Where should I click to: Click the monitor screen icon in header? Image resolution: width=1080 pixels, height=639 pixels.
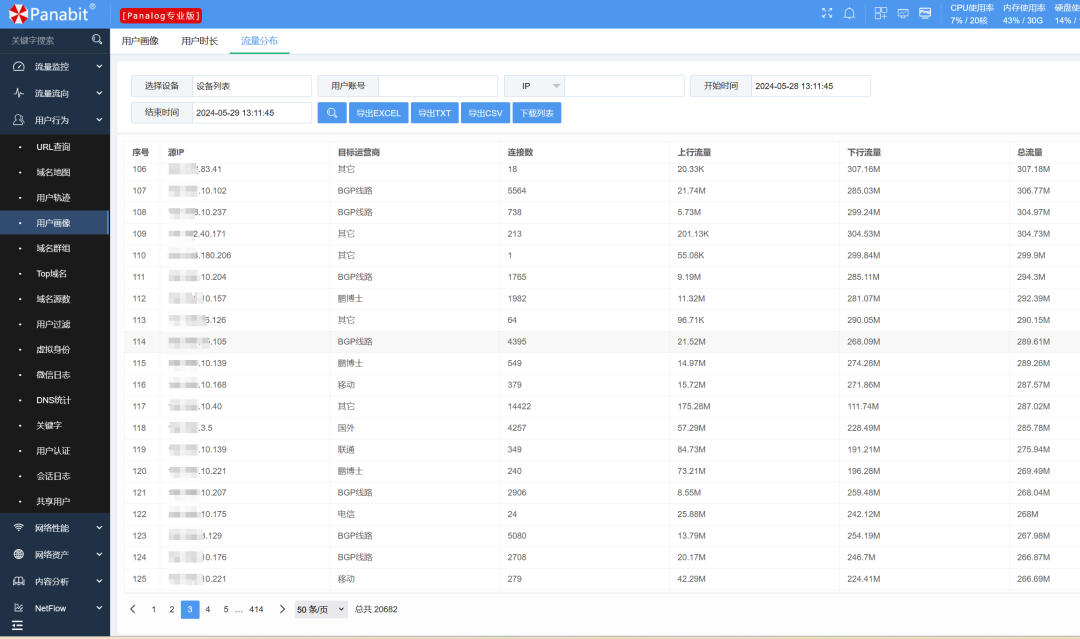903,13
